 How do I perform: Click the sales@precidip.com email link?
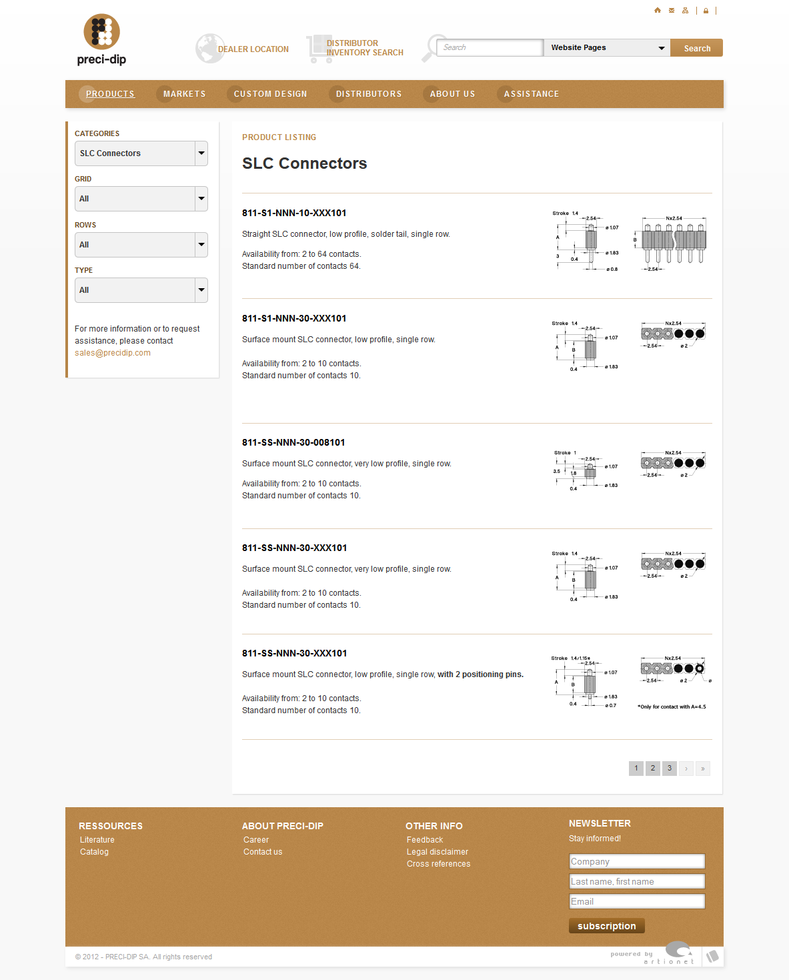click(113, 352)
